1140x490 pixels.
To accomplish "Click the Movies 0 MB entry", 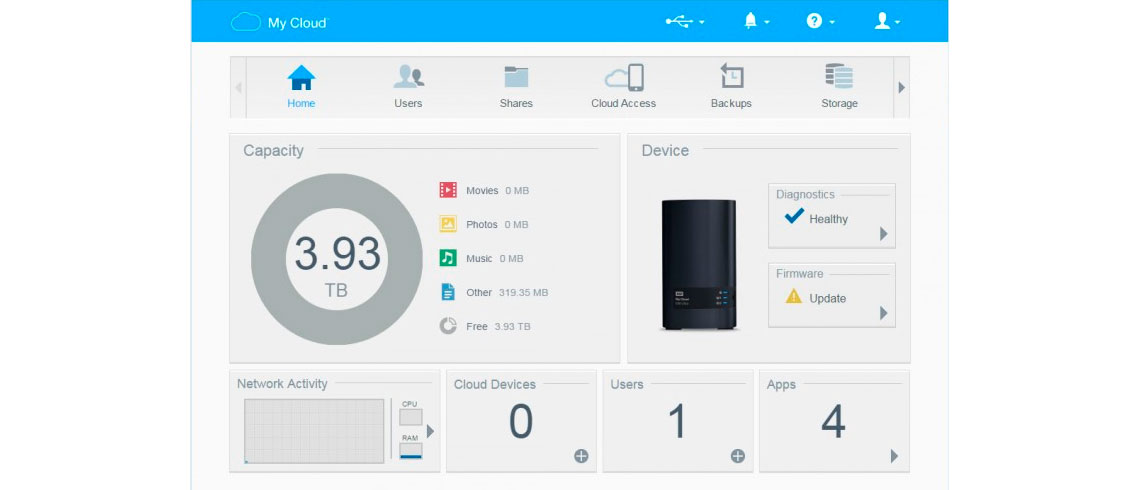I will tap(497, 190).
